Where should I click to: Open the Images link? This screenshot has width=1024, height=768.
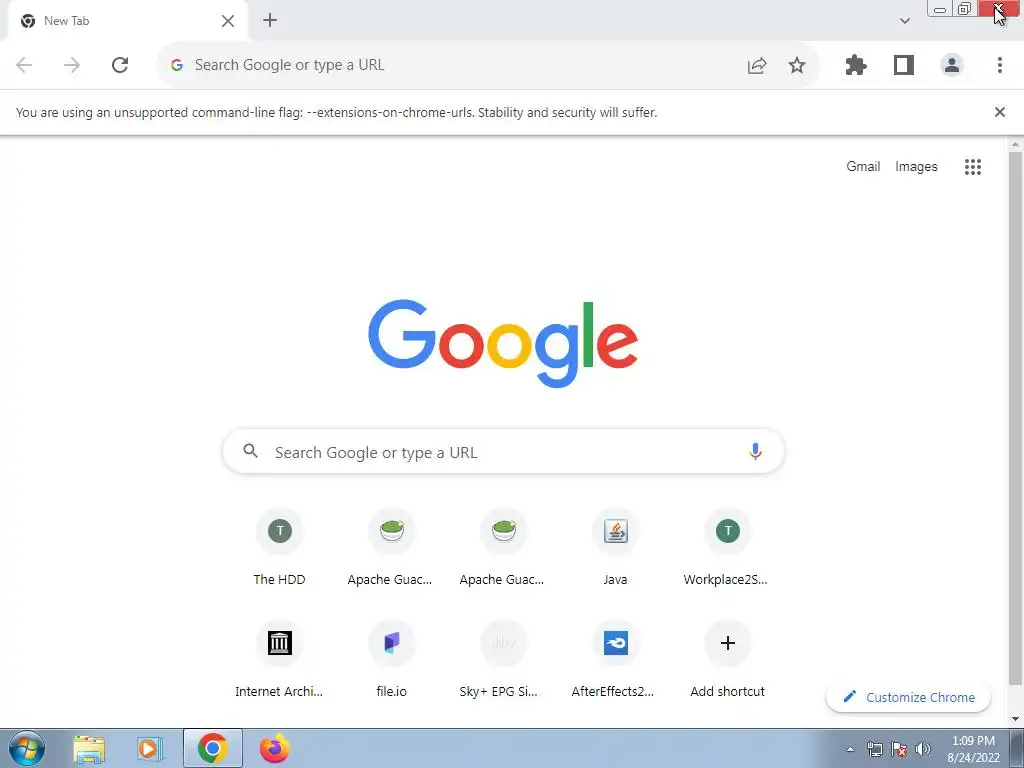click(916, 167)
